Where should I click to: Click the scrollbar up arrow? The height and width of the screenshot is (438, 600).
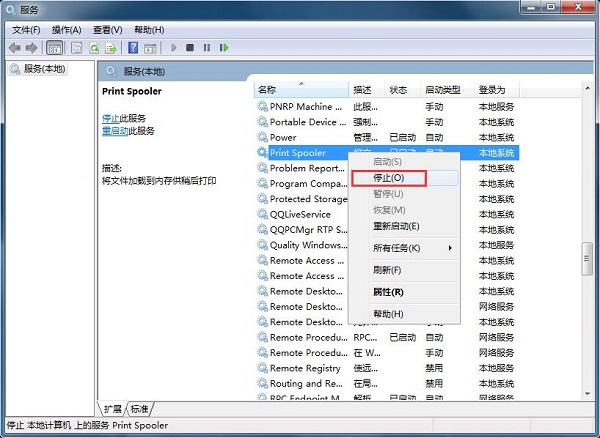(587, 88)
